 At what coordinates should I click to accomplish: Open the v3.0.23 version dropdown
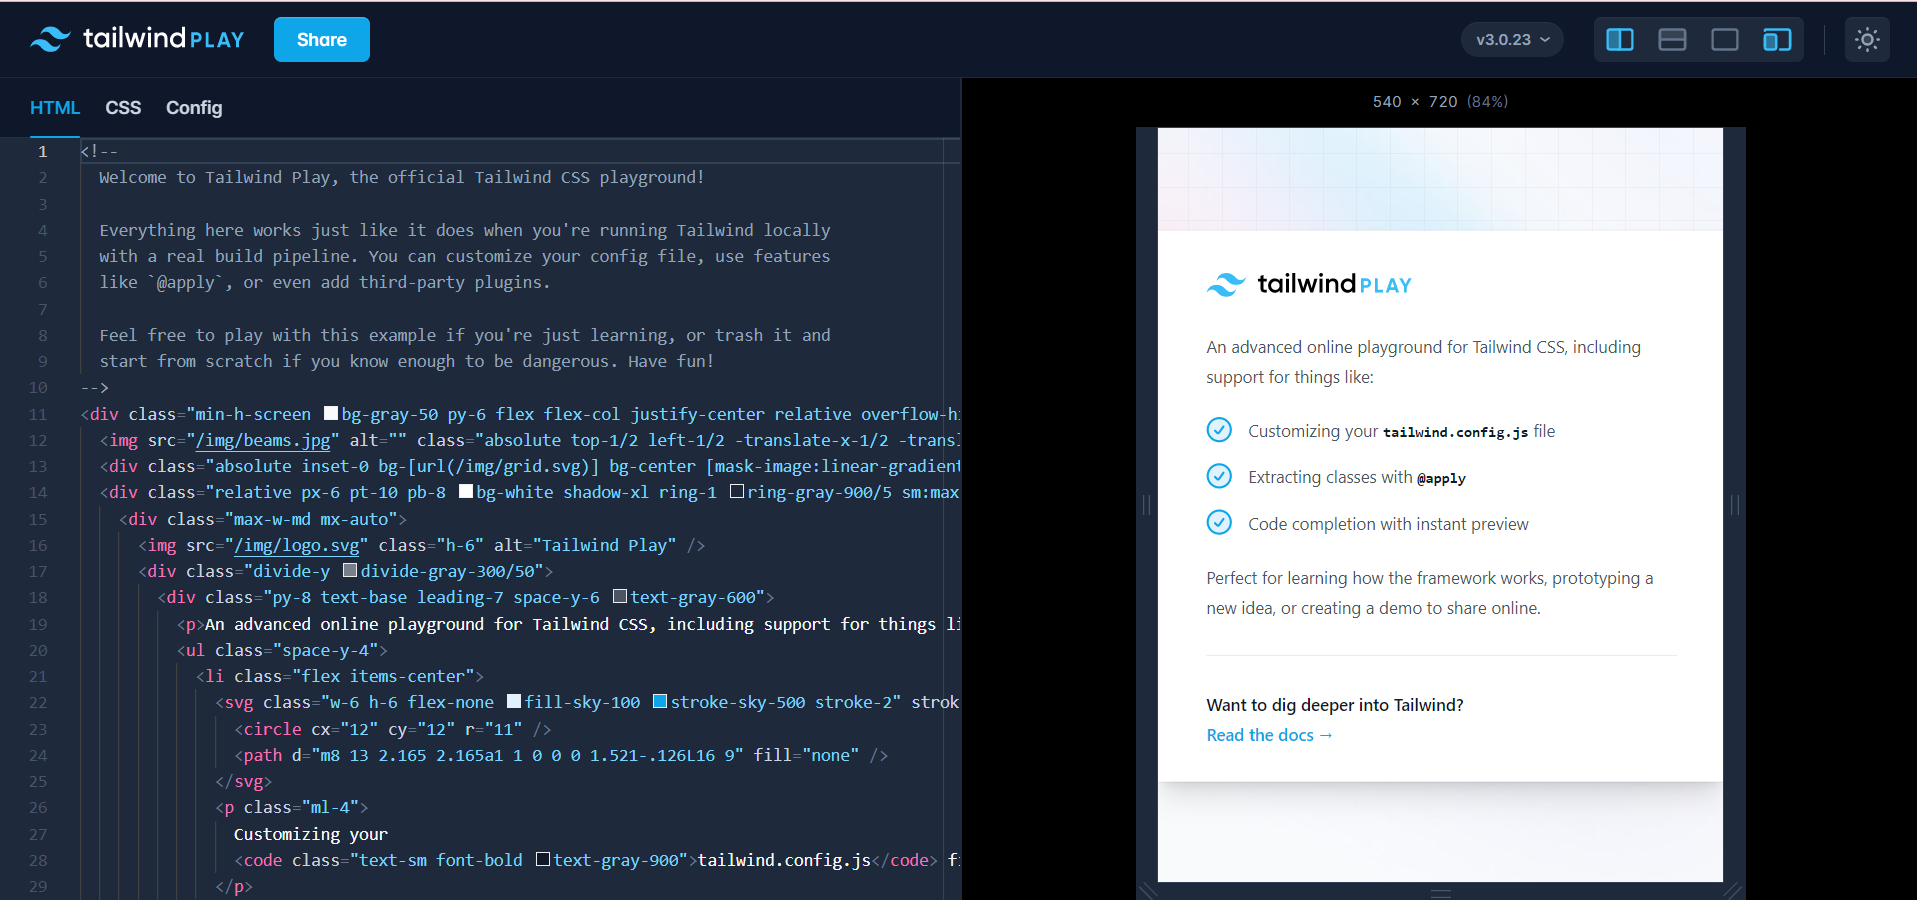pyautogui.click(x=1512, y=40)
